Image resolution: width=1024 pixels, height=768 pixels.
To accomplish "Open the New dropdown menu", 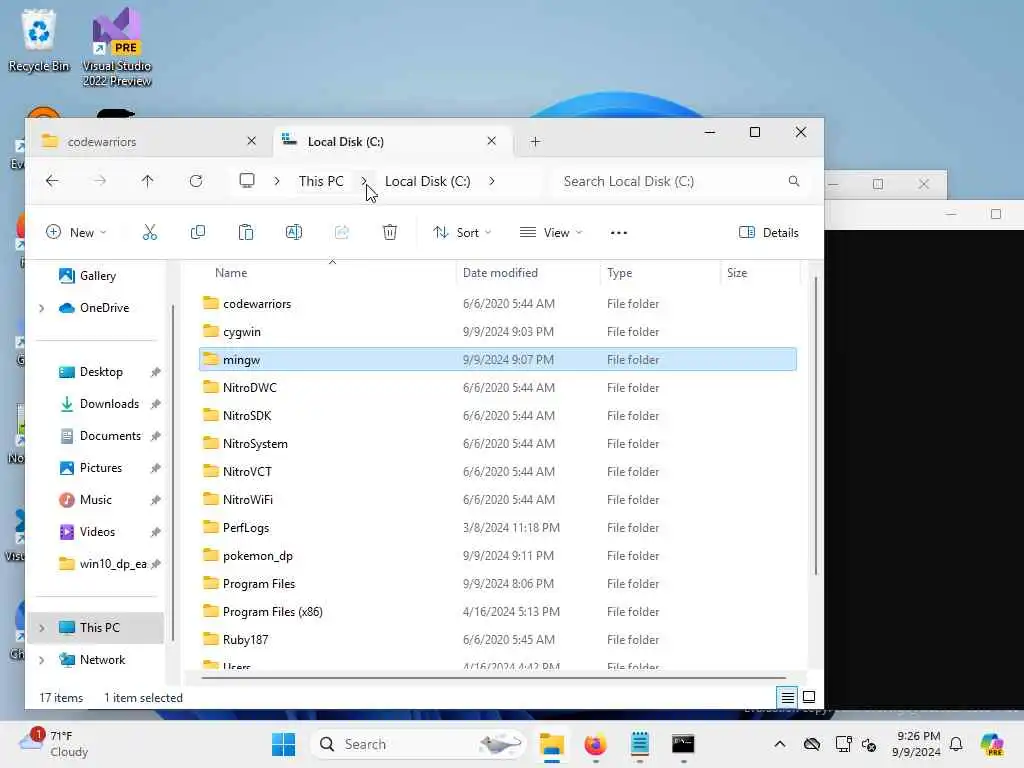I will point(76,232).
